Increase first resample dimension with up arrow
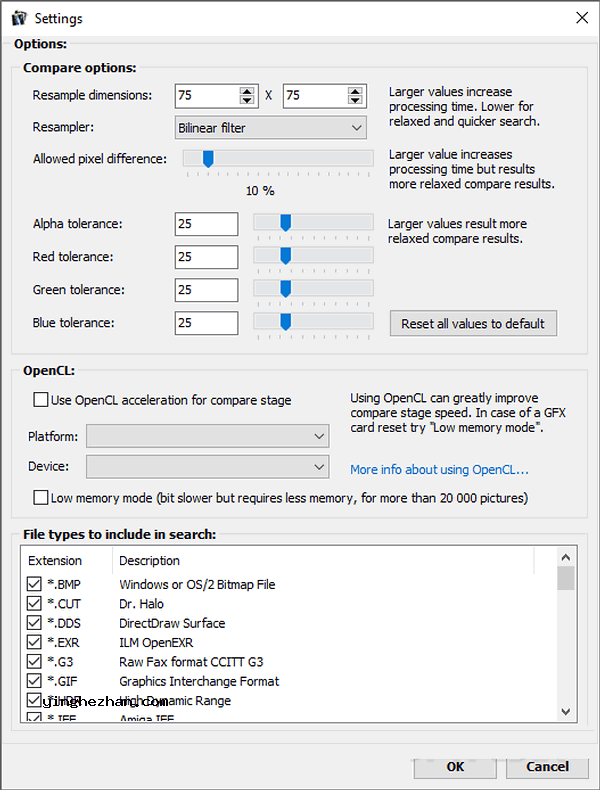 click(x=247, y=91)
